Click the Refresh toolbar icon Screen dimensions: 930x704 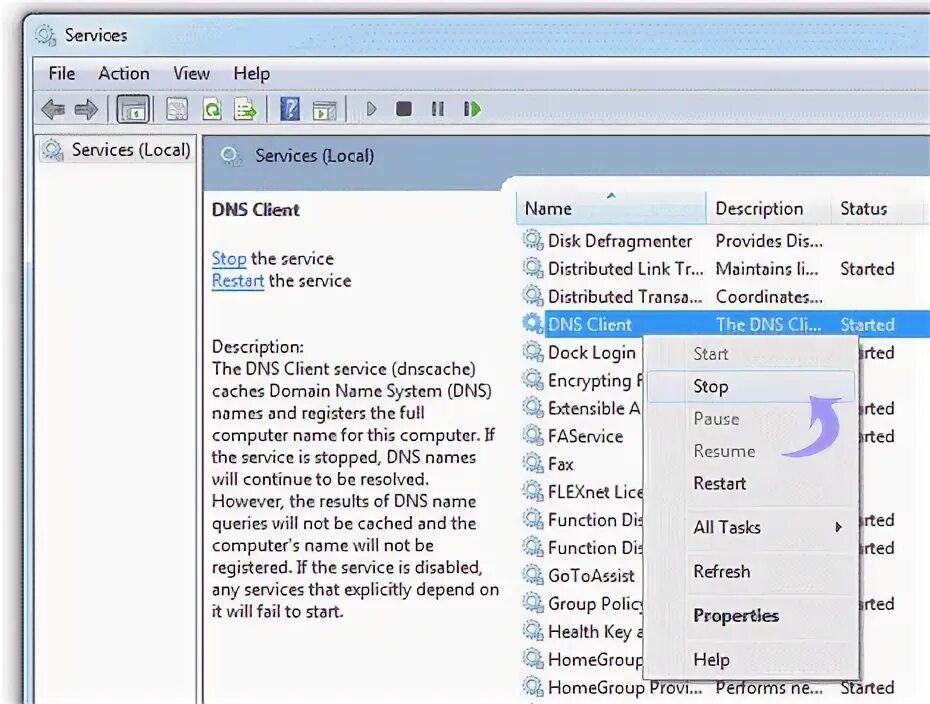[x=212, y=109]
